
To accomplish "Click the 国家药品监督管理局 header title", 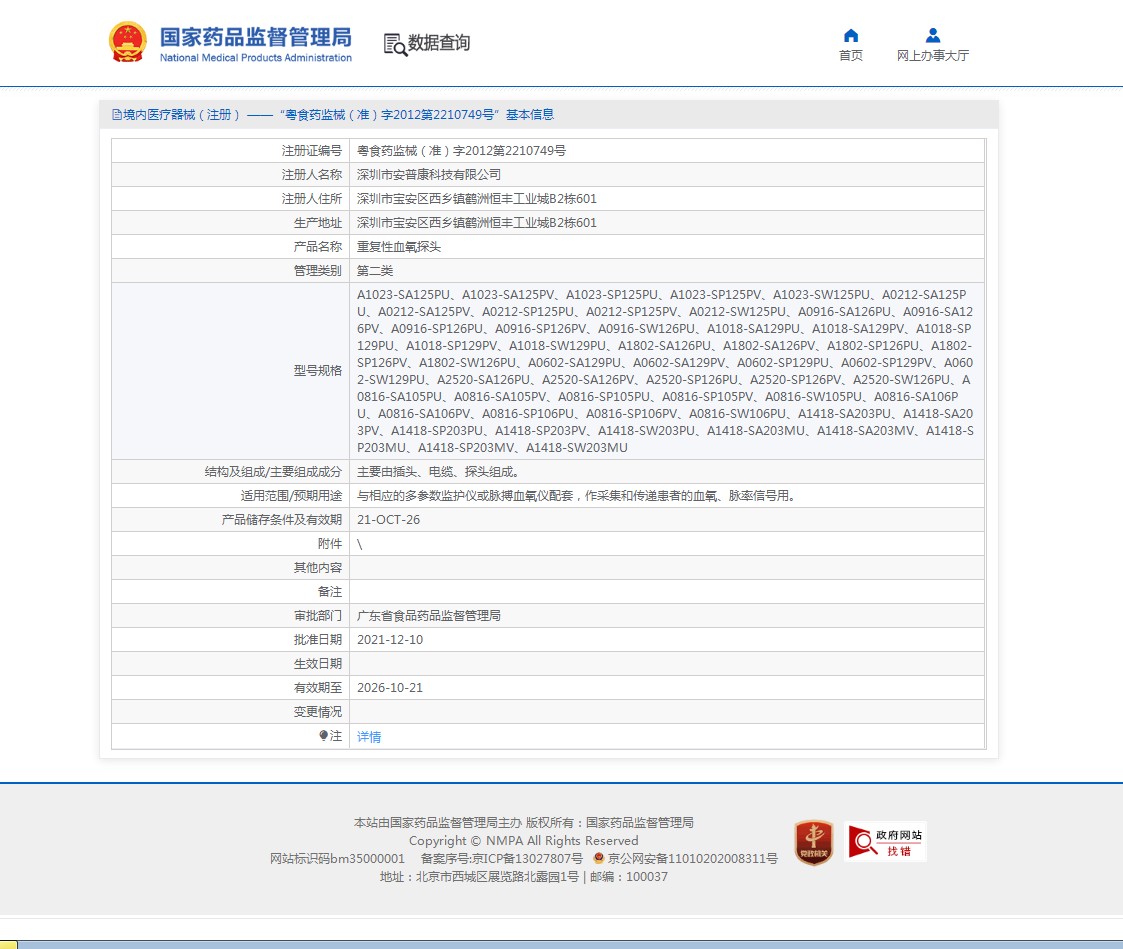I will 256,37.
